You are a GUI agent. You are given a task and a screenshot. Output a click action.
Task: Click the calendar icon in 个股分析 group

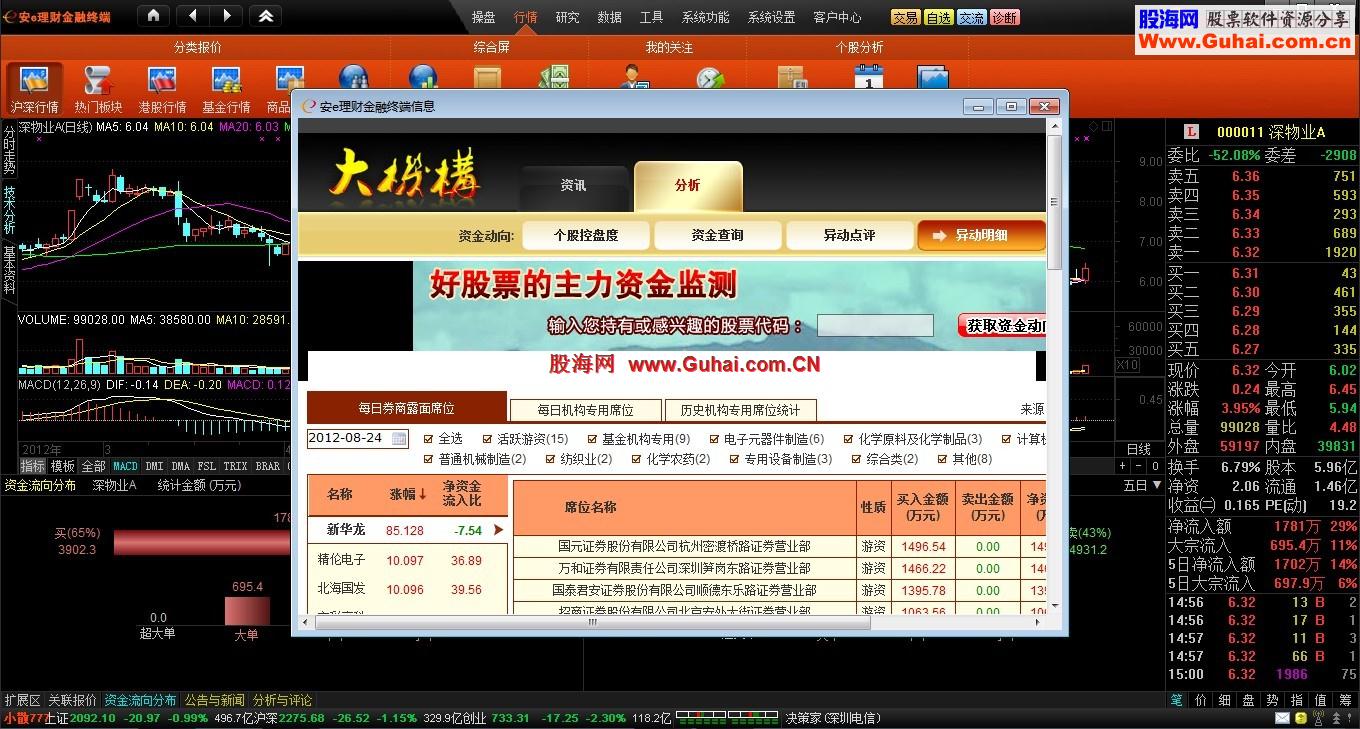(869, 78)
